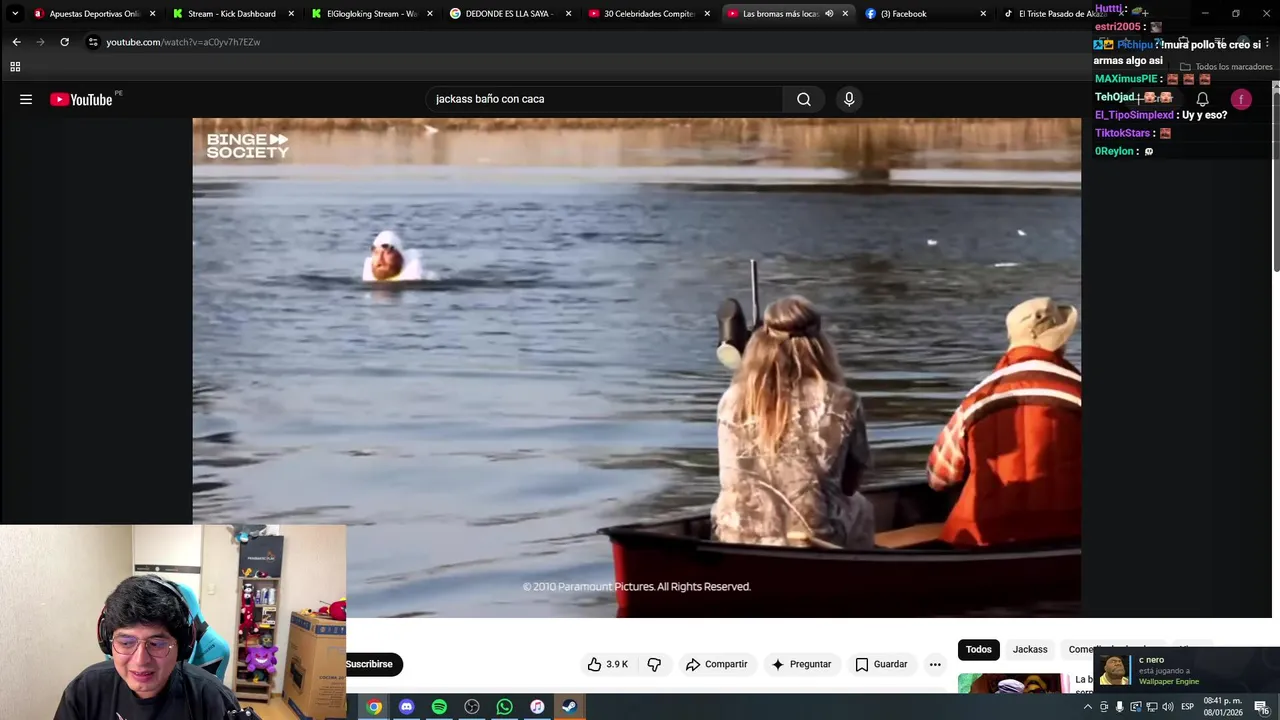Open Steam from the taskbar
Viewport: 1280px width, 720px height.
(569, 707)
